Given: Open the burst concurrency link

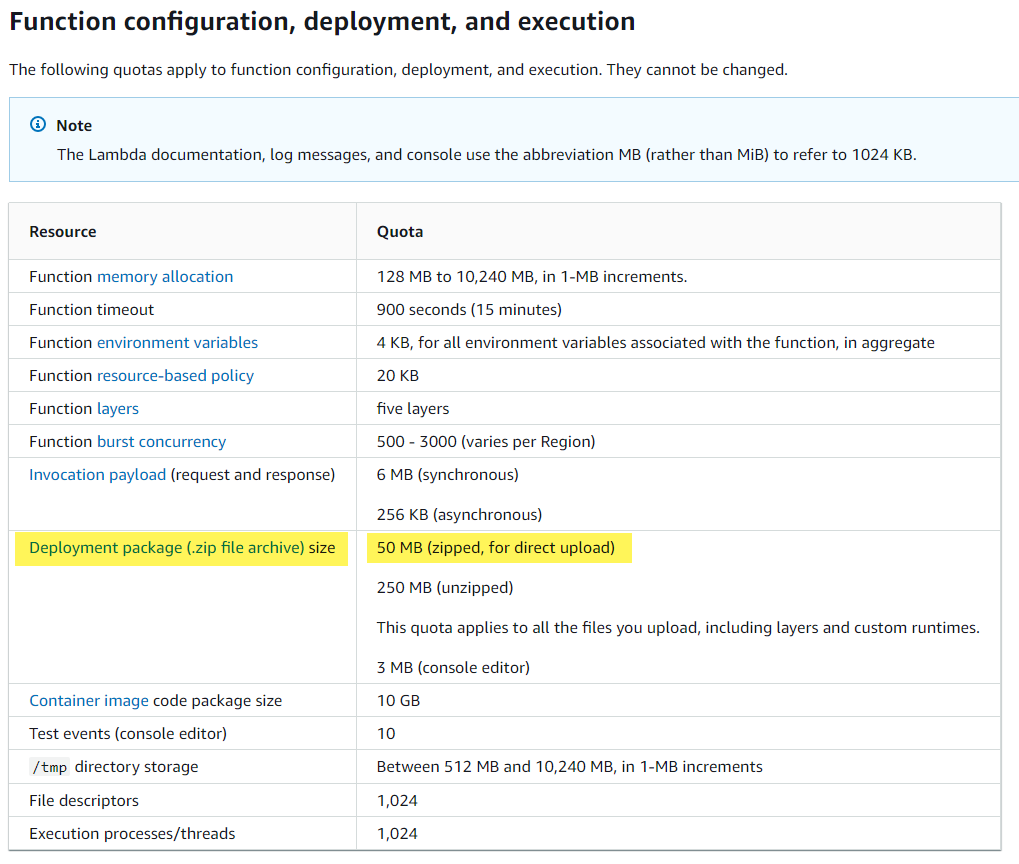Looking at the screenshot, I should tap(161, 442).
